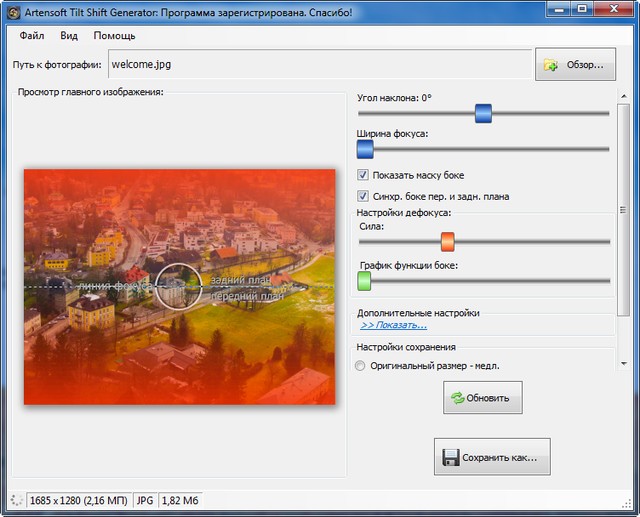Click the settings panel scrollbar up arrow
The width and height of the screenshot is (640, 517).
pos(623,96)
